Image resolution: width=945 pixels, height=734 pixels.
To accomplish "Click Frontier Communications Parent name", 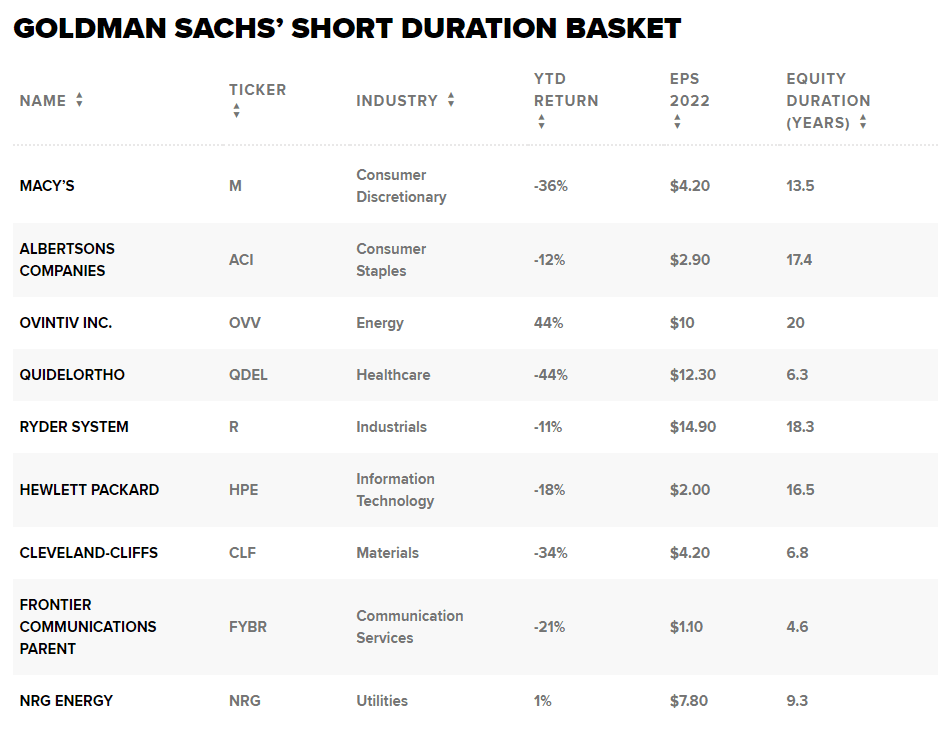I will (x=88, y=627).
